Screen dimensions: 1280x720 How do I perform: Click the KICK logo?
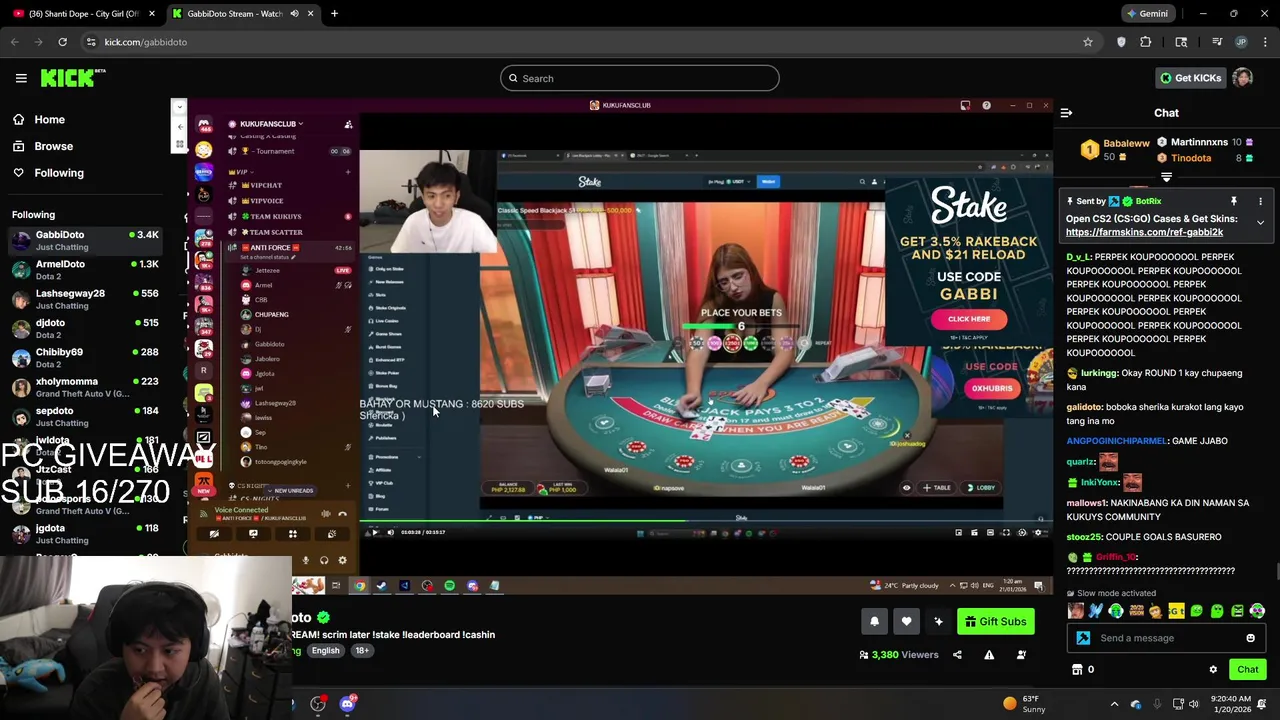(73, 78)
